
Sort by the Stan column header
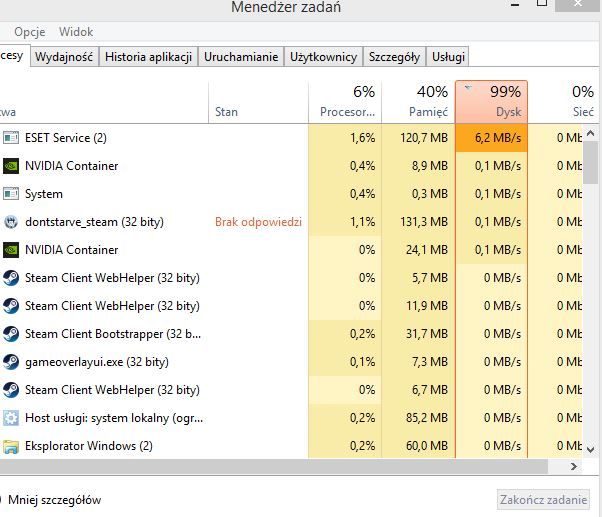click(258, 102)
